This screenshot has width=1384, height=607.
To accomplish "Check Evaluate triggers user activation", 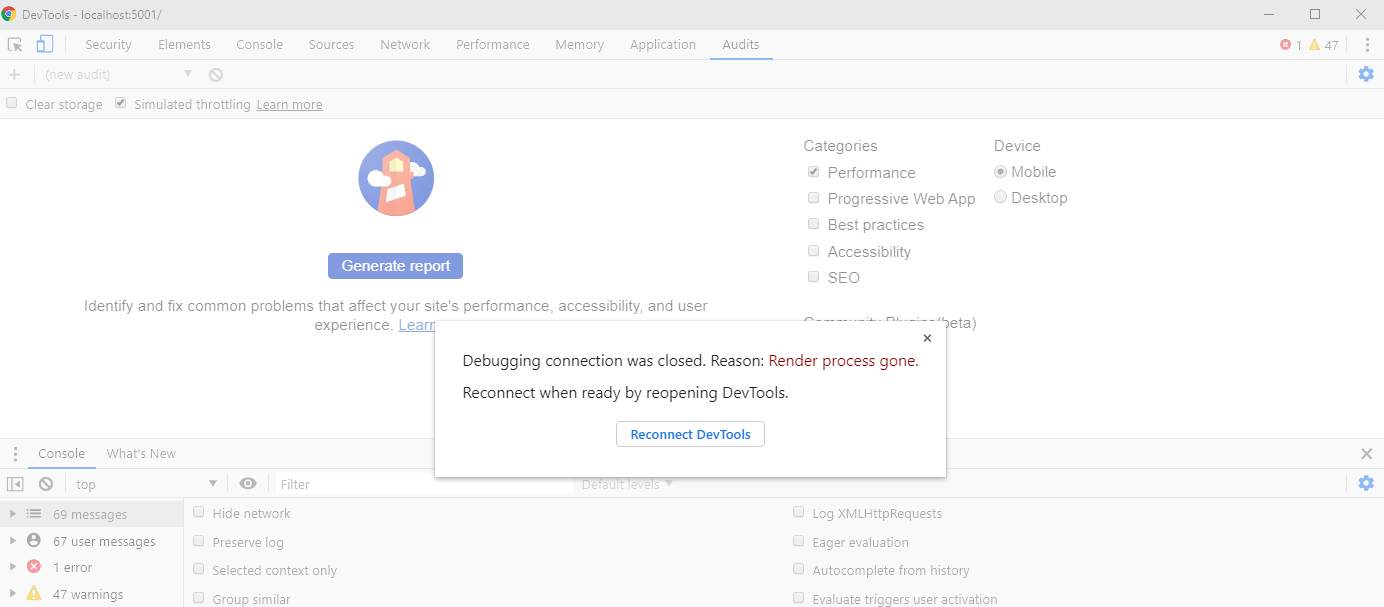I will coord(799,598).
